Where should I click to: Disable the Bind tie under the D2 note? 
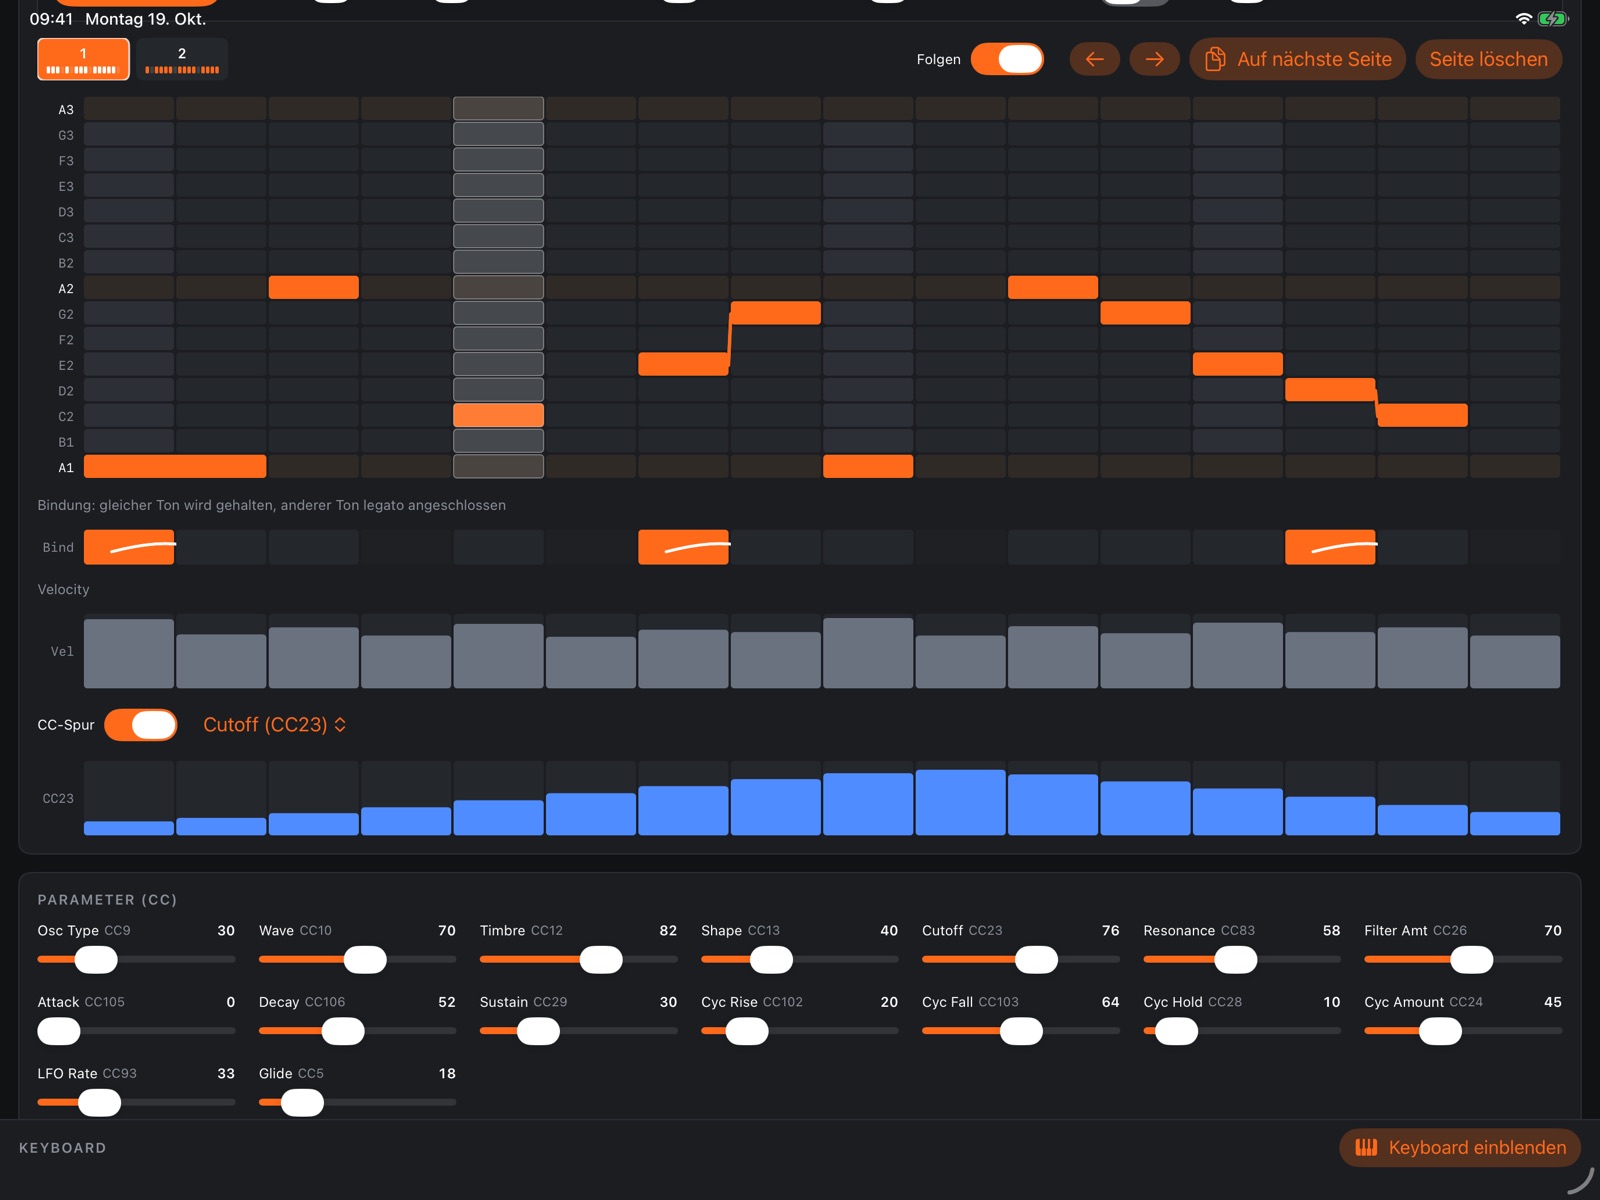point(1330,547)
